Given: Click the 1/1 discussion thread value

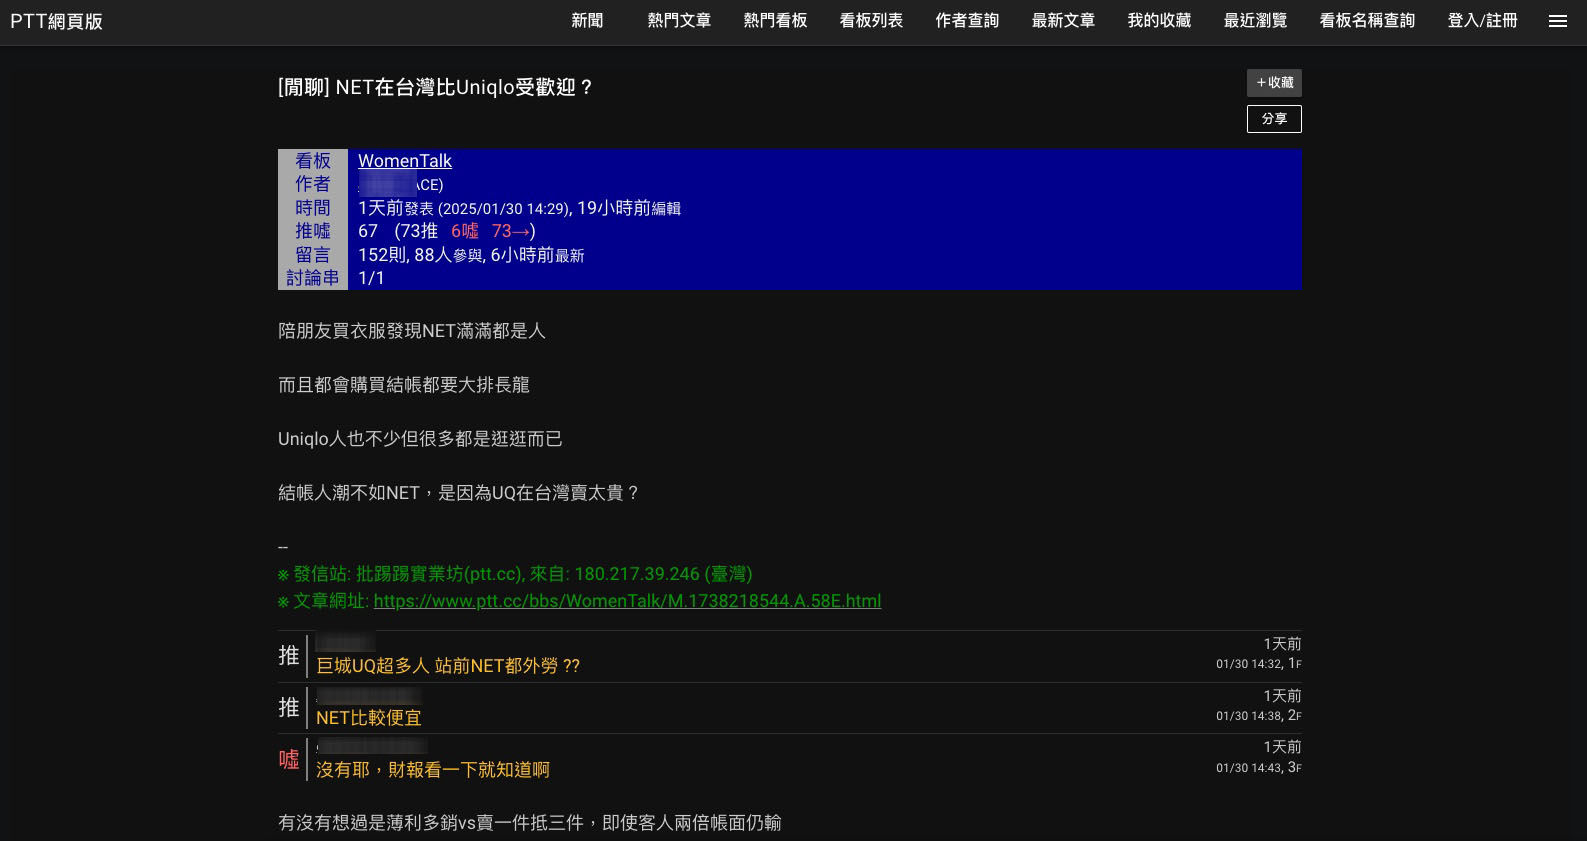Looking at the screenshot, I should pyautogui.click(x=371, y=278).
